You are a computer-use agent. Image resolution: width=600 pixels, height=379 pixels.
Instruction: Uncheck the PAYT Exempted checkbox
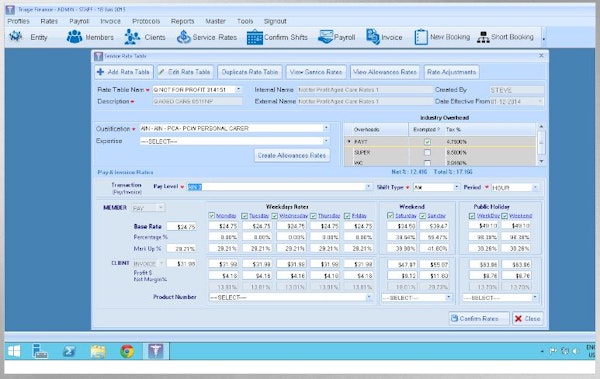427,142
